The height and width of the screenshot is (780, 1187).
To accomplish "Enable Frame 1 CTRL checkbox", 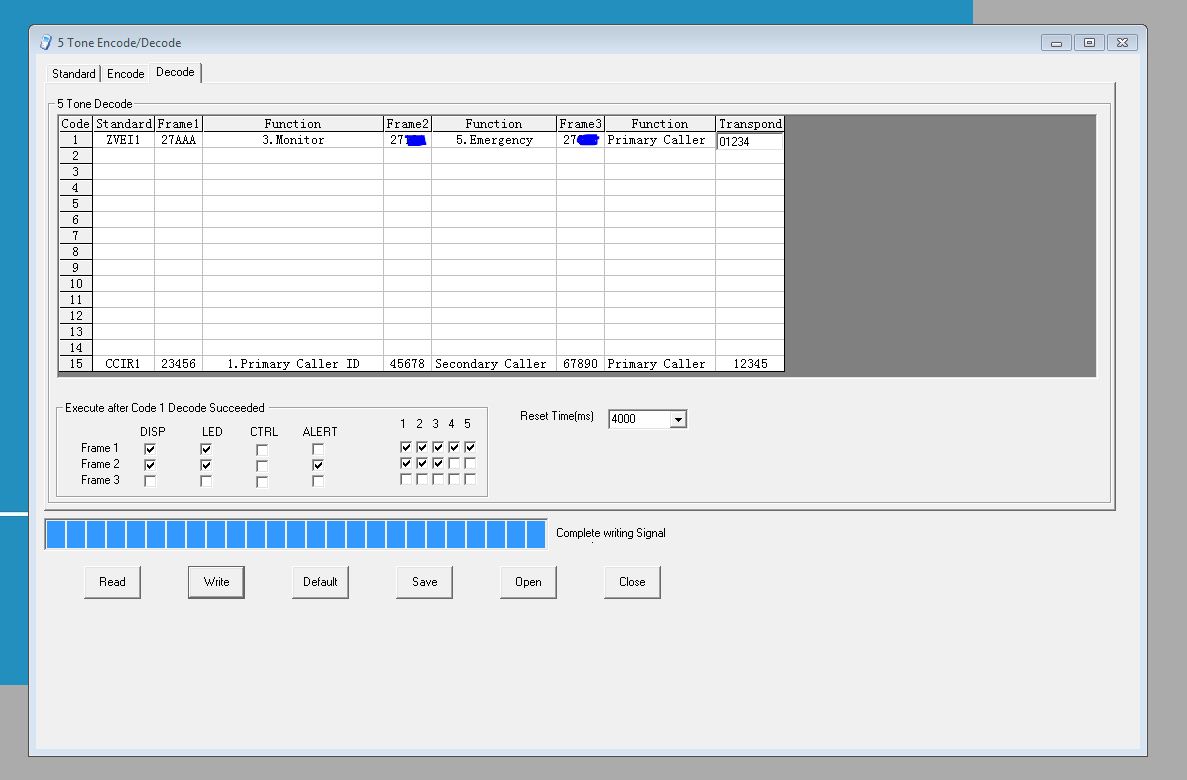I will tap(262, 449).
